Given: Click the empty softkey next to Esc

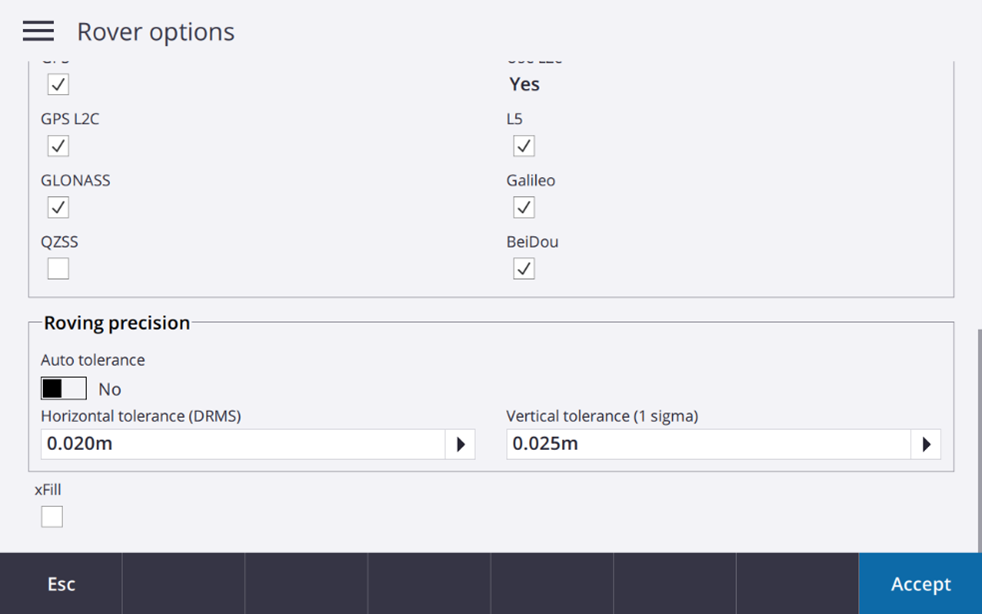Looking at the screenshot, I should [x=183, y=584].
